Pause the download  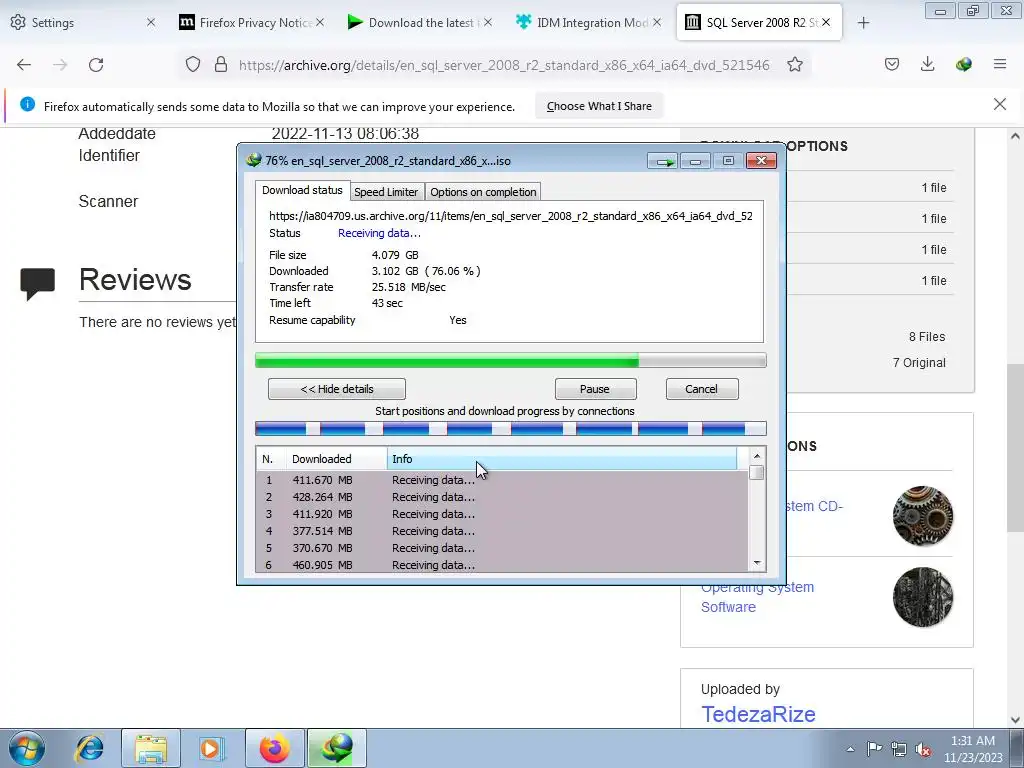click(x=595, y=389)
